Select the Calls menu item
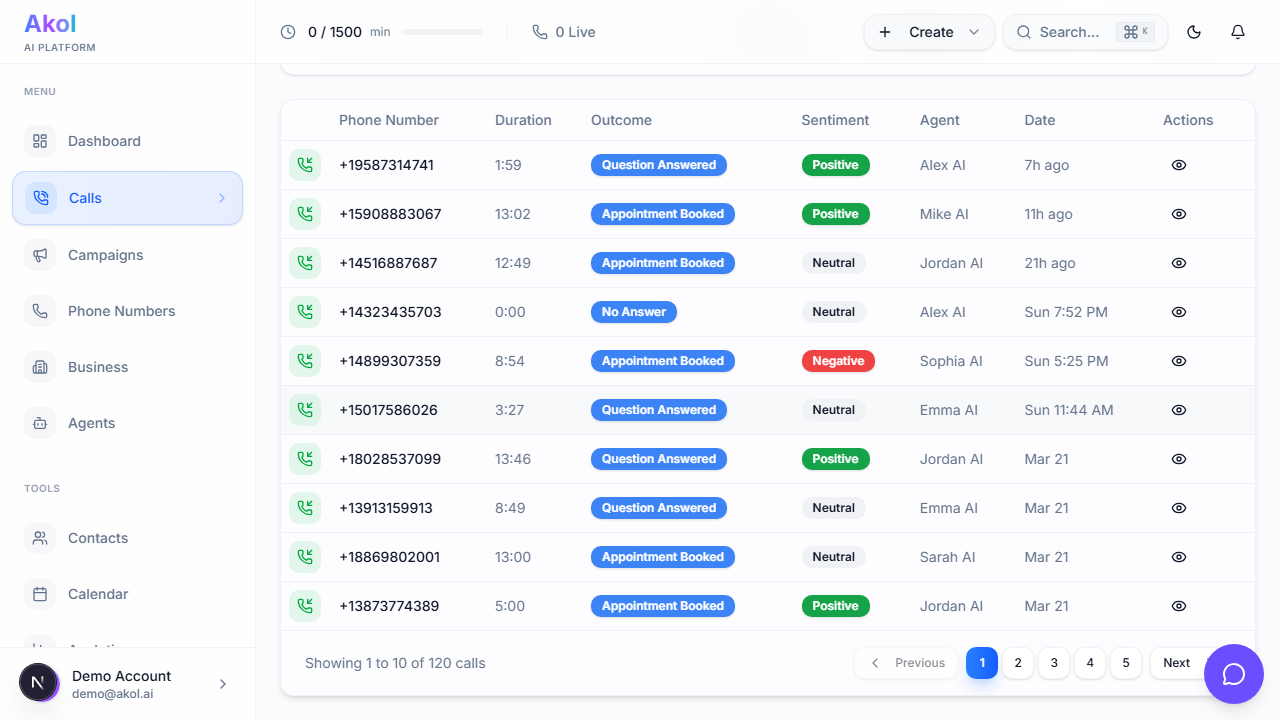This screenshot has width=1280, height=720. [x=85, y=198]
